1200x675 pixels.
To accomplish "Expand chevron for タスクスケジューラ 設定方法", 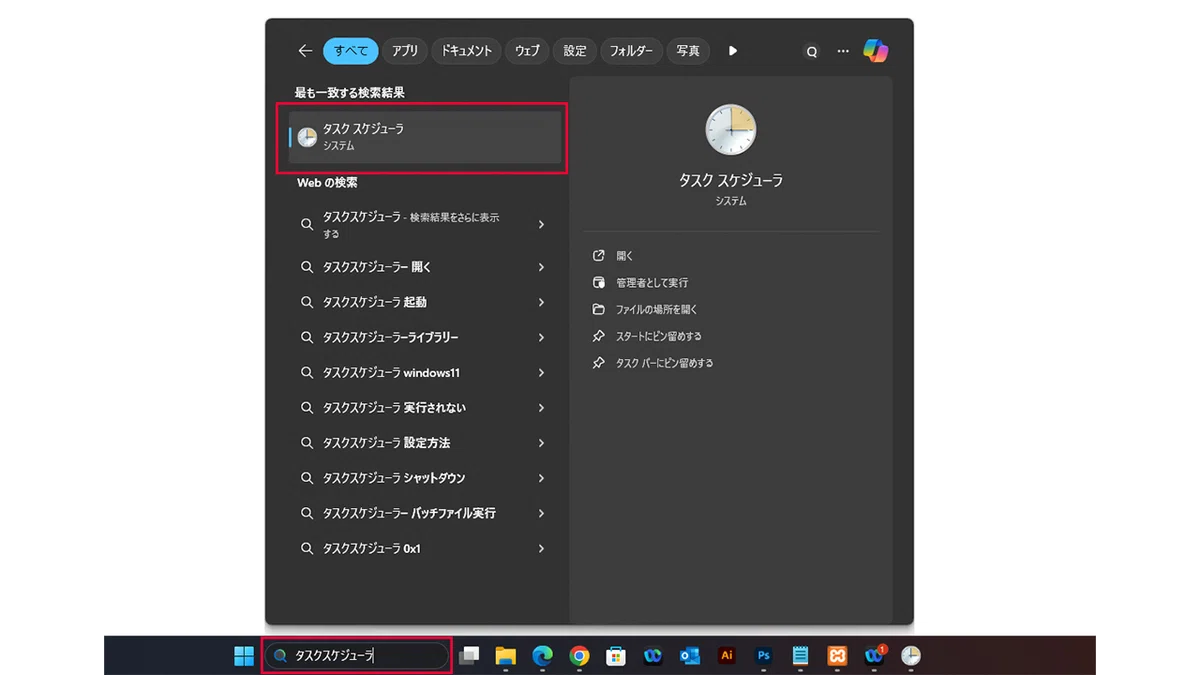I will pyautogui.click(x=541, y=443).
